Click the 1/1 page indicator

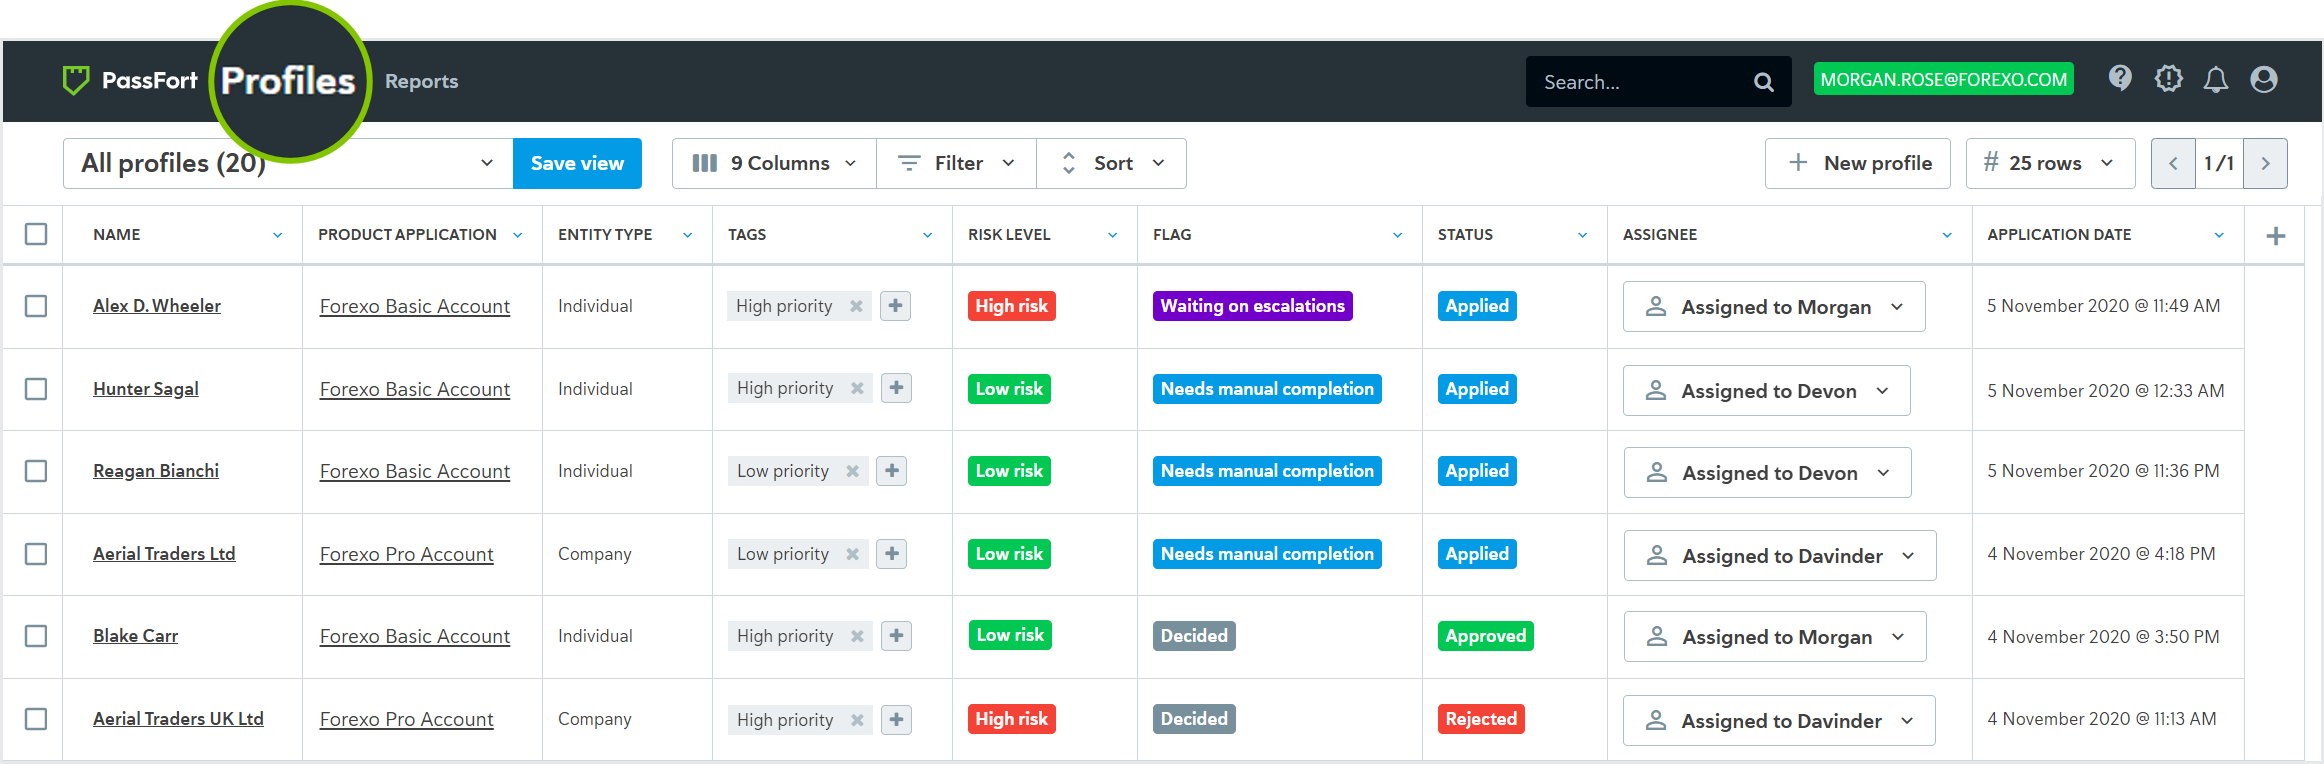2219,163
